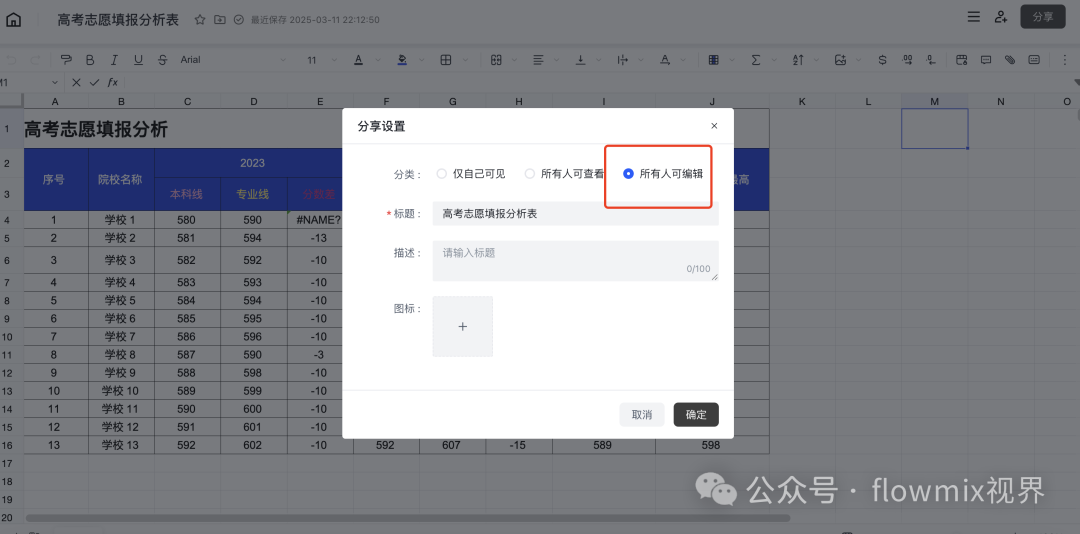Click the confirm checkmark in formula bar
Image resolution: width=1080 pixels, height=534 pixels.
94,82
